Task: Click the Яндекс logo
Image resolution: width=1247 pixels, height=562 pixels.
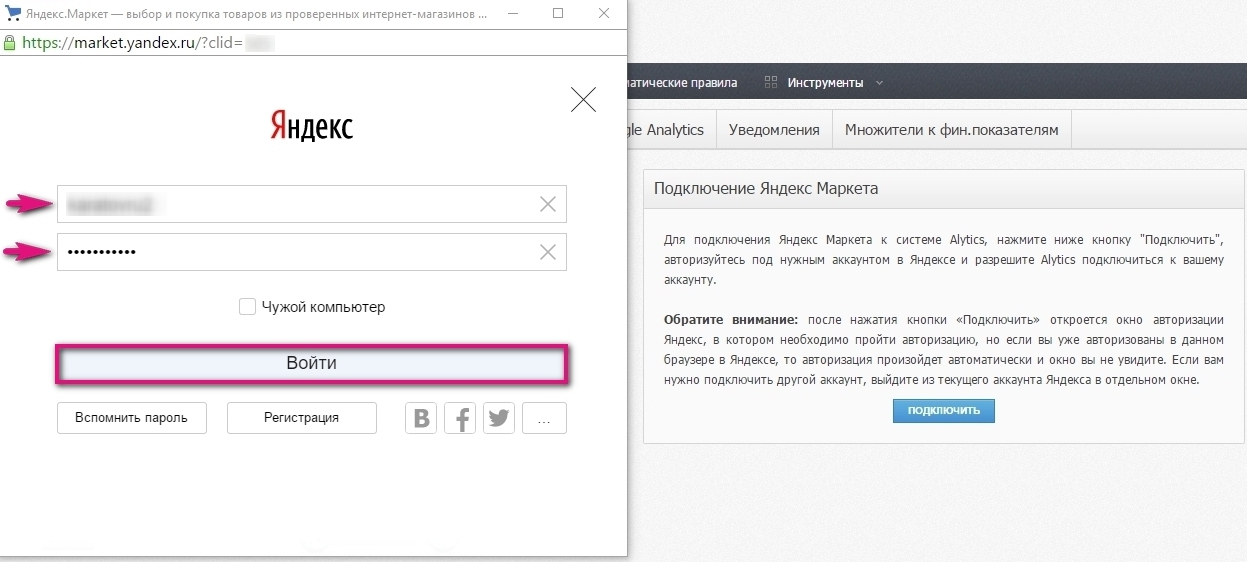Action: click(311, 126)
